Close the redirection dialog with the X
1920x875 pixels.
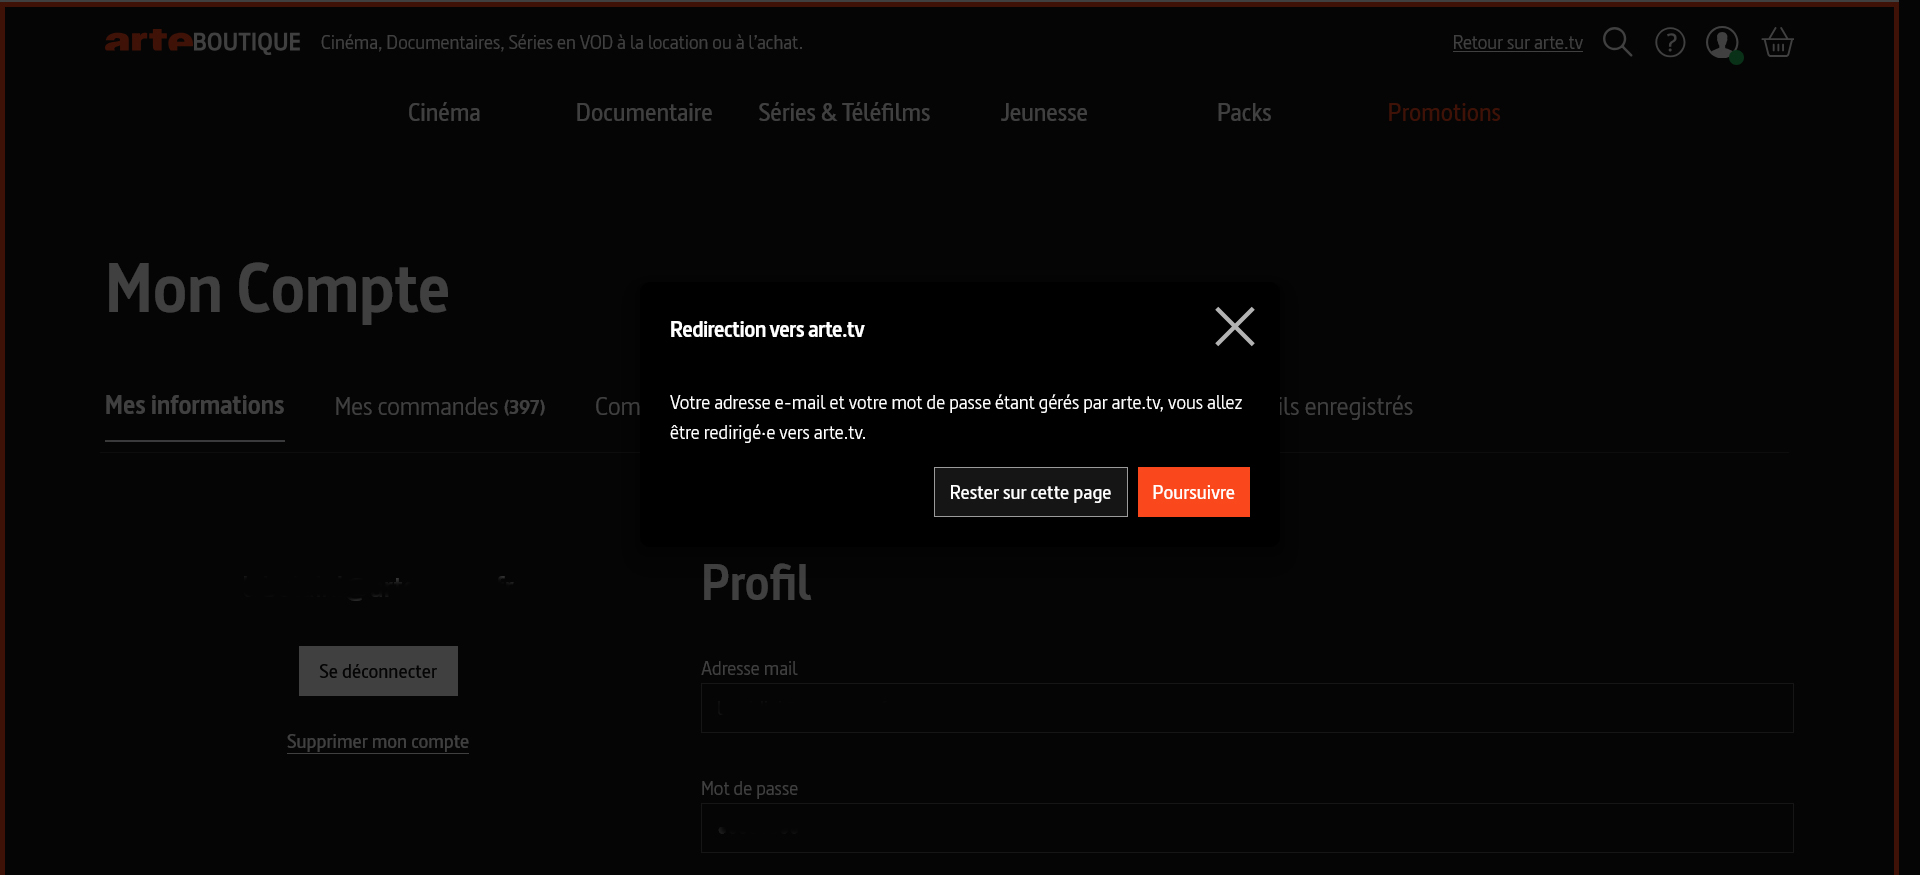1235,327
